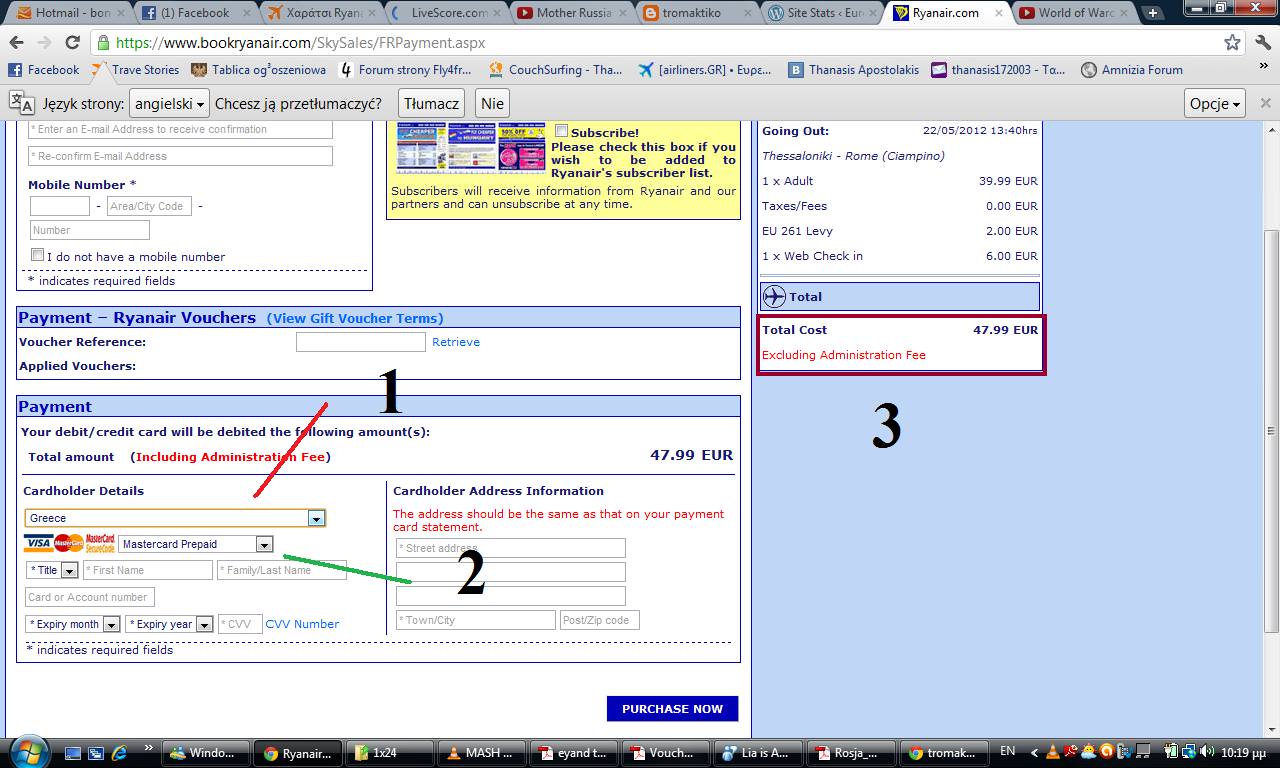Click the PURCHASE NOW button
Viewport: 1280px width, 768px height.
[x=672, y=708]
